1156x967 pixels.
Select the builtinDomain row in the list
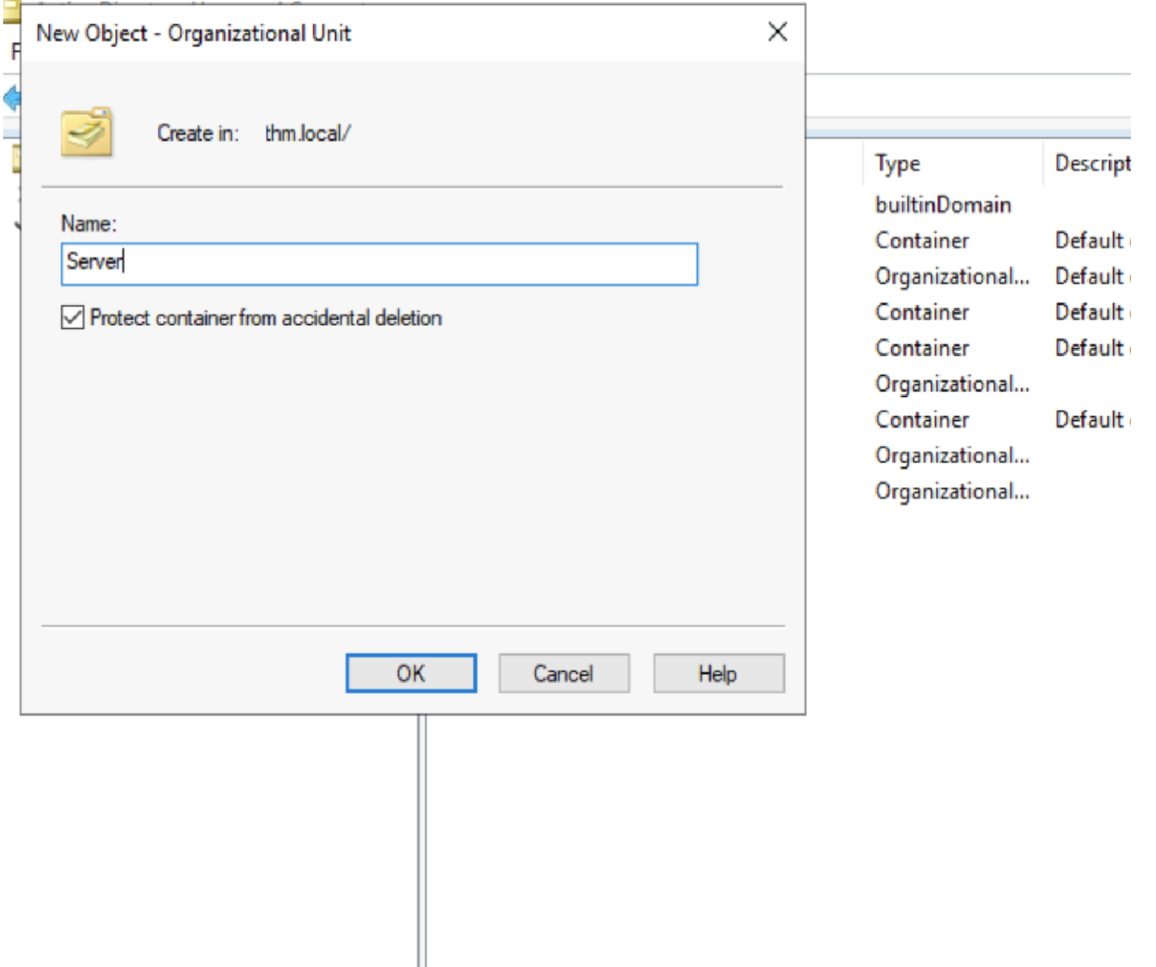[943, 204]
